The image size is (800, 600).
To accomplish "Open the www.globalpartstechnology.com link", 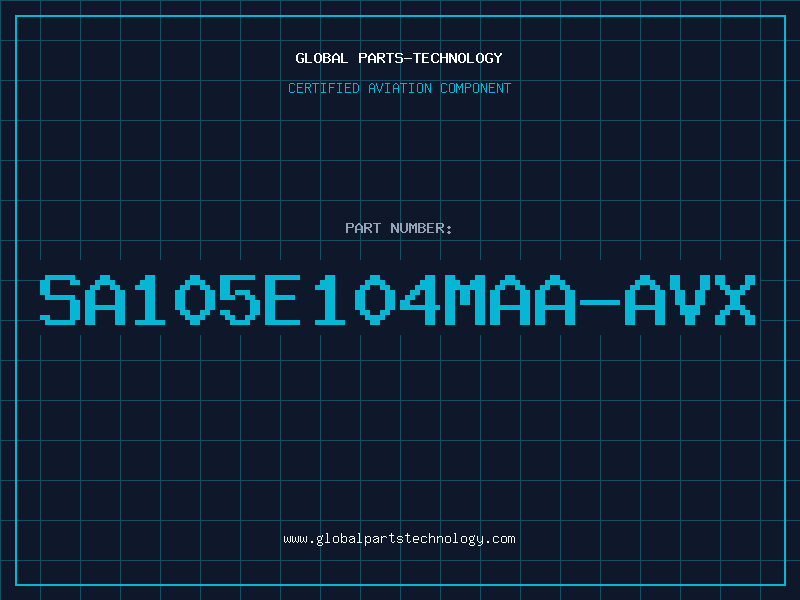I will [399, 539].
